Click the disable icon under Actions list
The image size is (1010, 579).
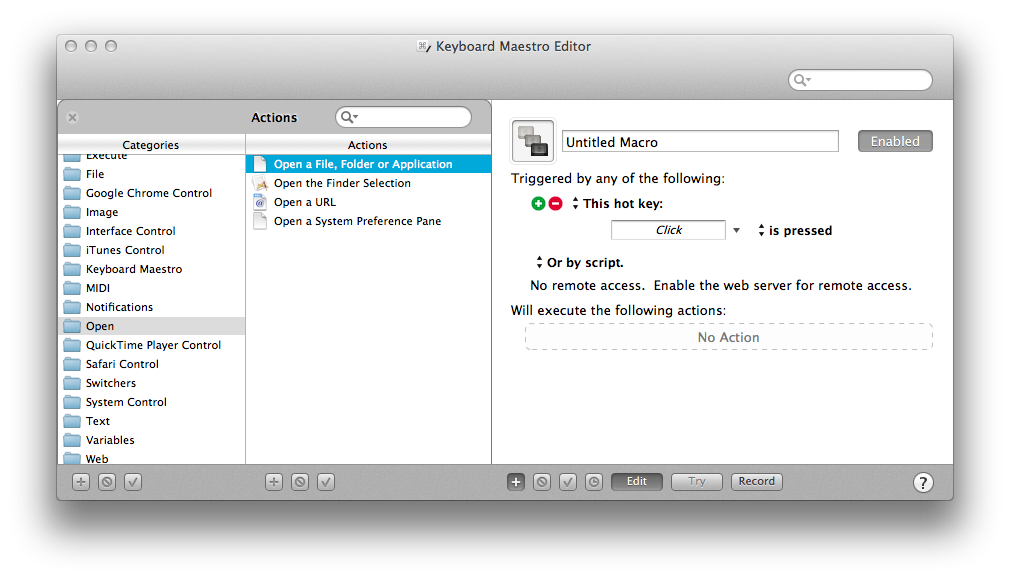pyautogui.click(x=300, y=482)
